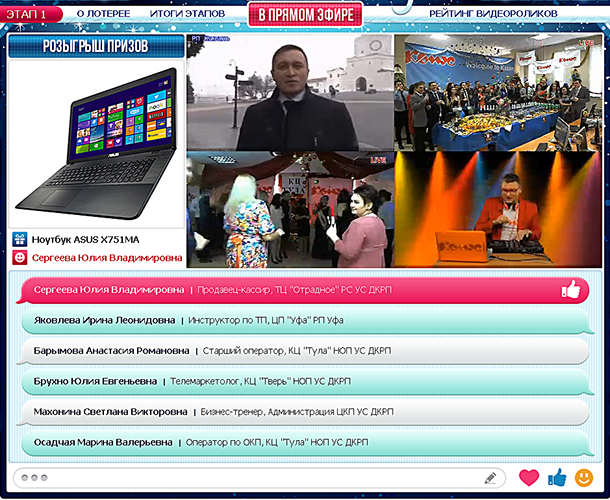The width and height of the screenshot is (610, 500).
Task: Open the О ЛОТЕРЕЕ menu item
Action: click(103, 14)
